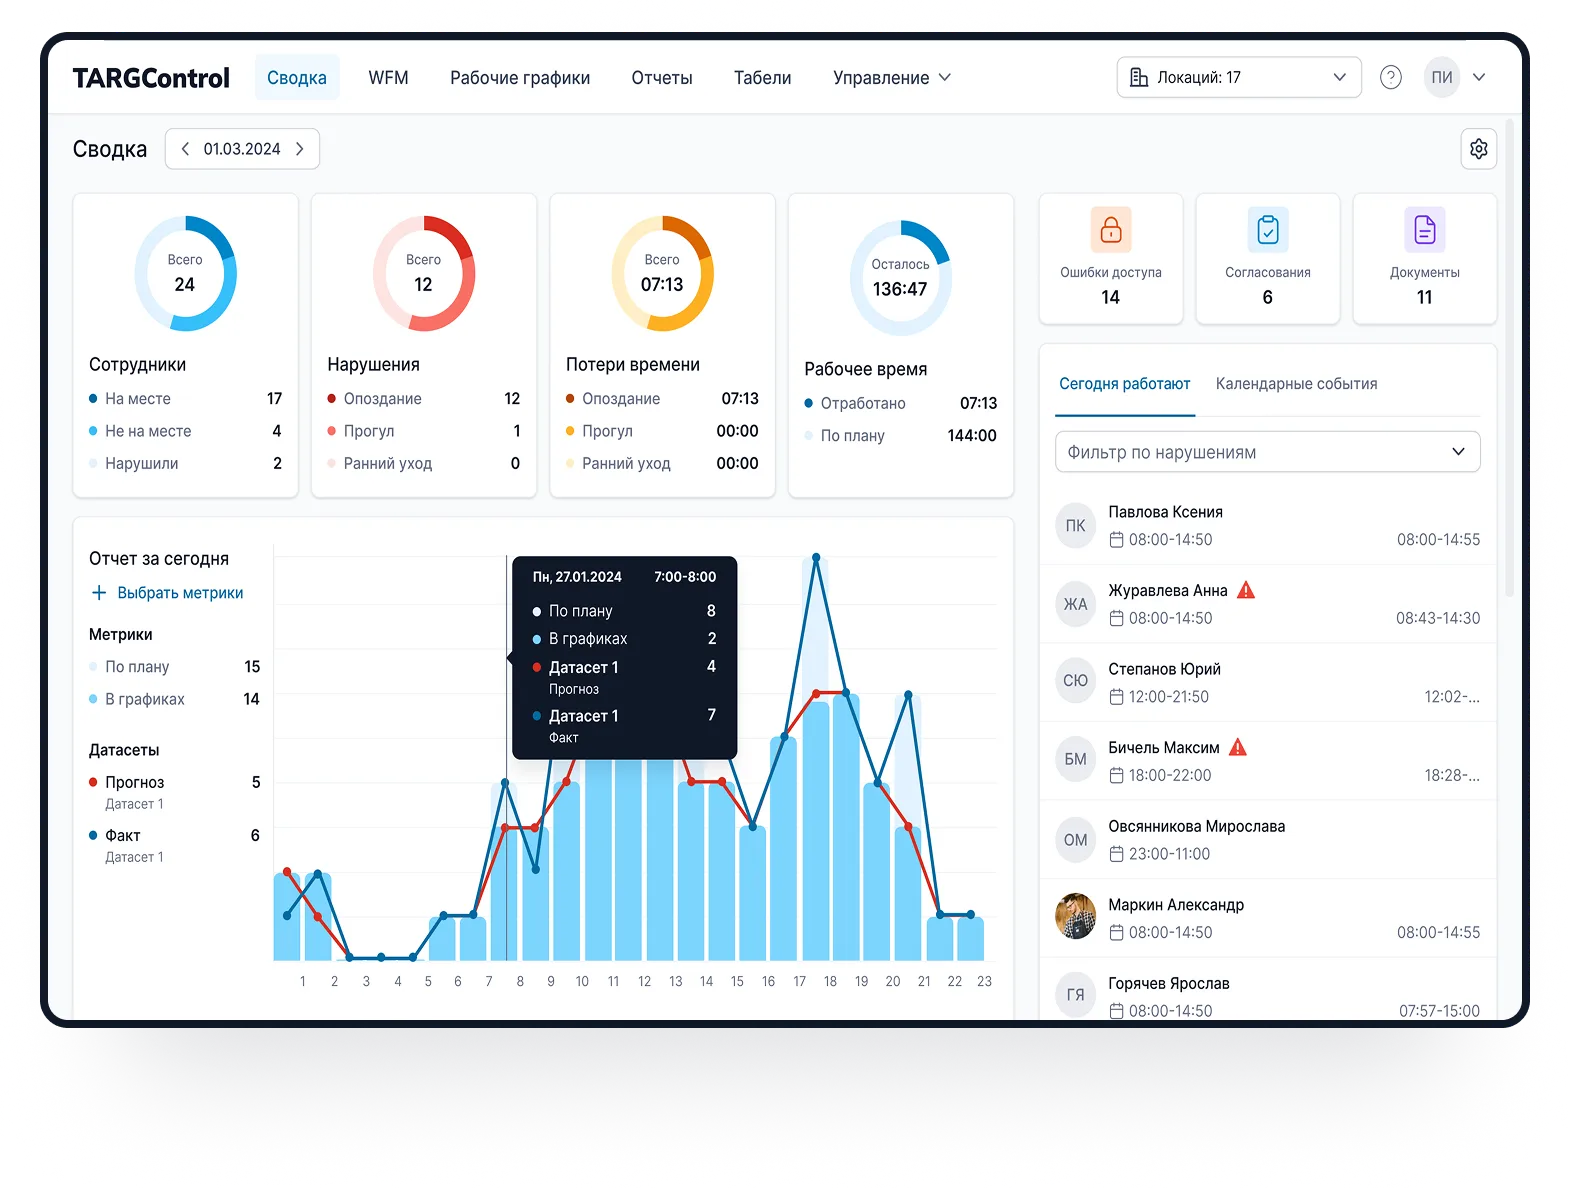Open the Ошибки доступа card
This screenshot has height=1188, width=1570.
click(x=1110, y=259)
